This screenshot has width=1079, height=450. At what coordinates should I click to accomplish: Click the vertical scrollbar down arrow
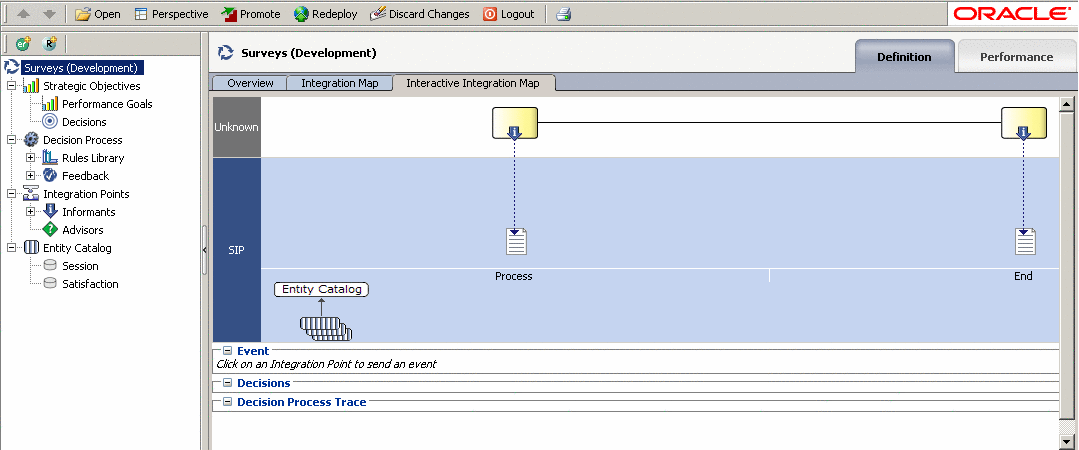click(x=1066, y=441)
